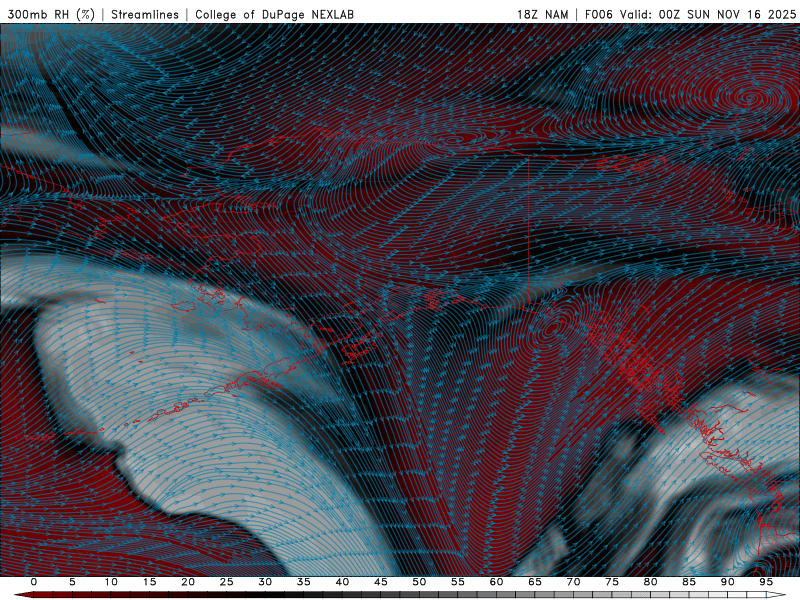This screenshot has width=800, height=600.
Task: Click the '55' value on the color scale
Action: pos(458,582)
